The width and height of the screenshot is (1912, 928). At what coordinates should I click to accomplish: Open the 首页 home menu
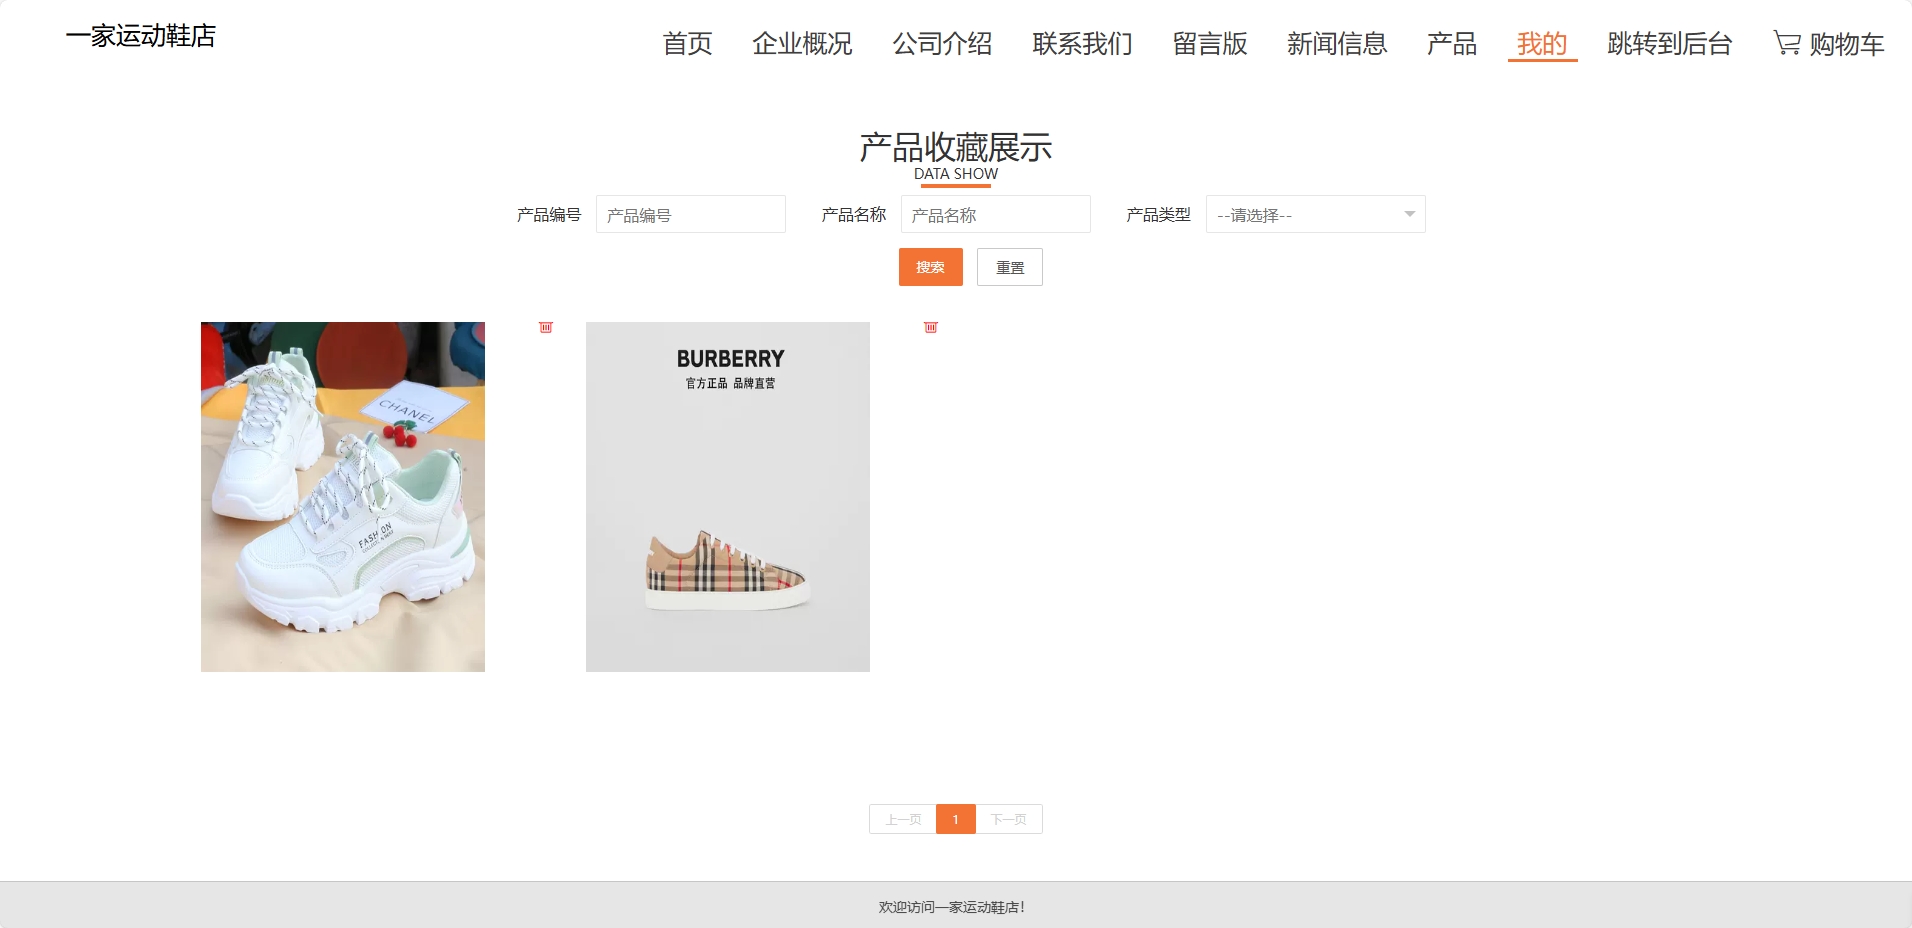687,44
